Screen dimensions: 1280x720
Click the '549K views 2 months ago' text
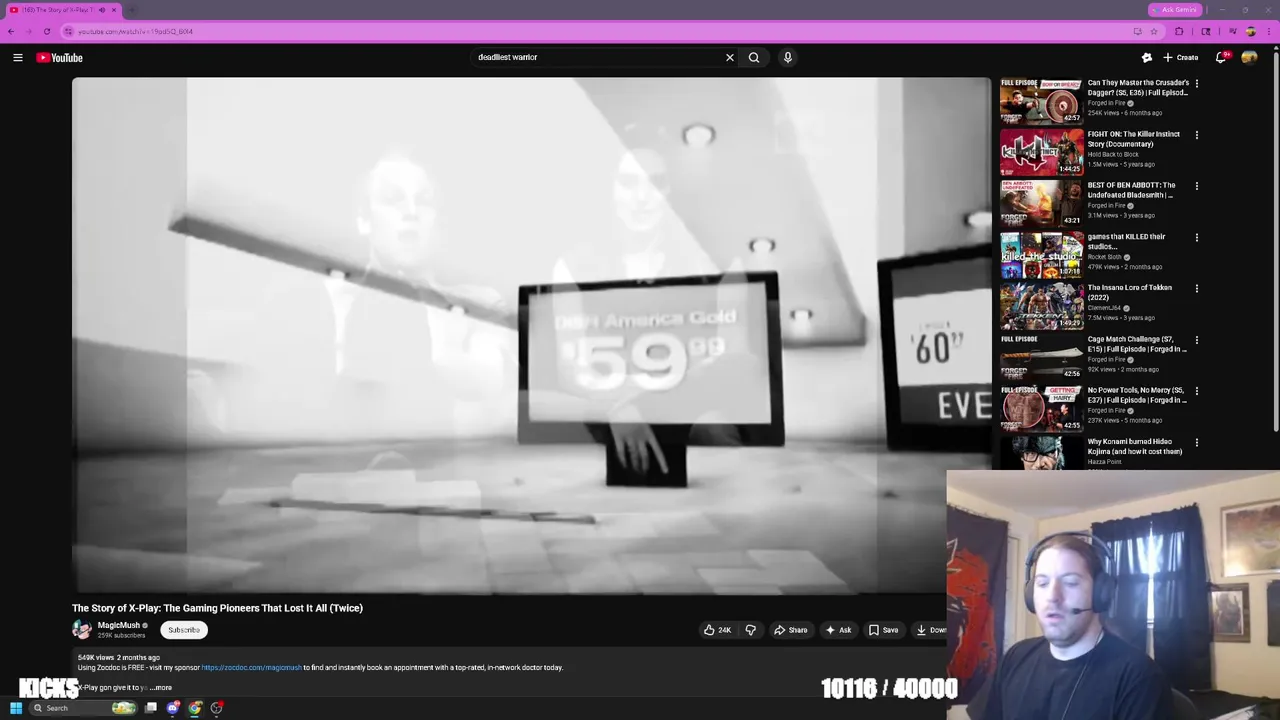click(x=119, y=657)
